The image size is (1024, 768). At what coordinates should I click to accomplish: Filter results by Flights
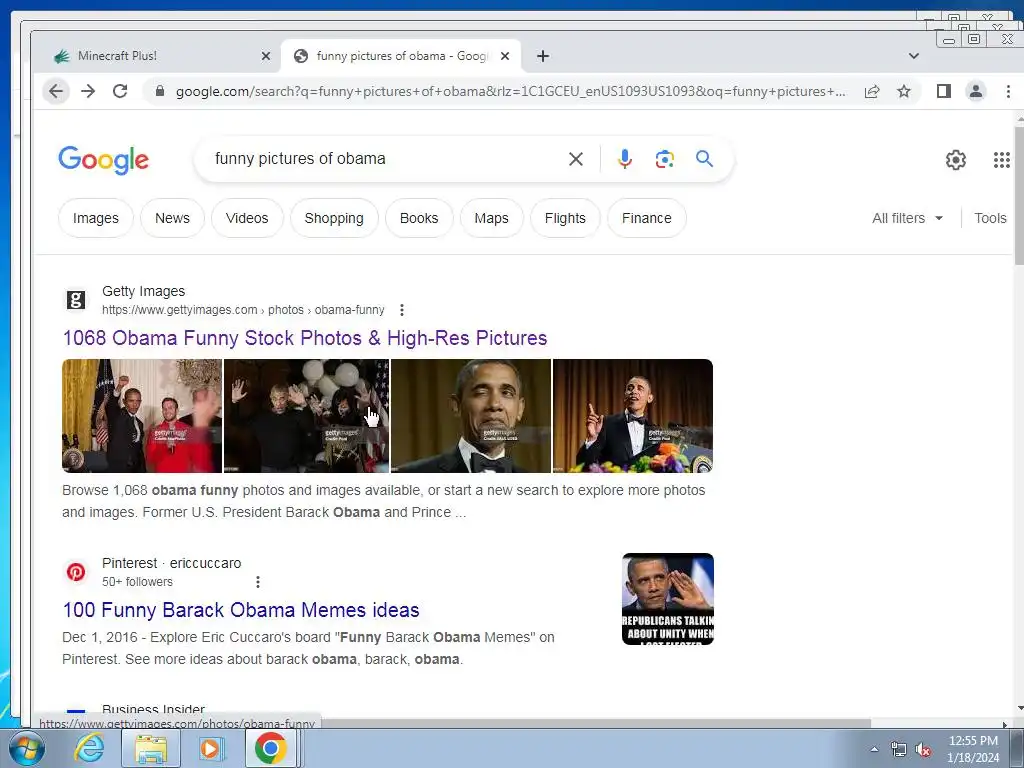pyautogui.click(x=565, y=218)
